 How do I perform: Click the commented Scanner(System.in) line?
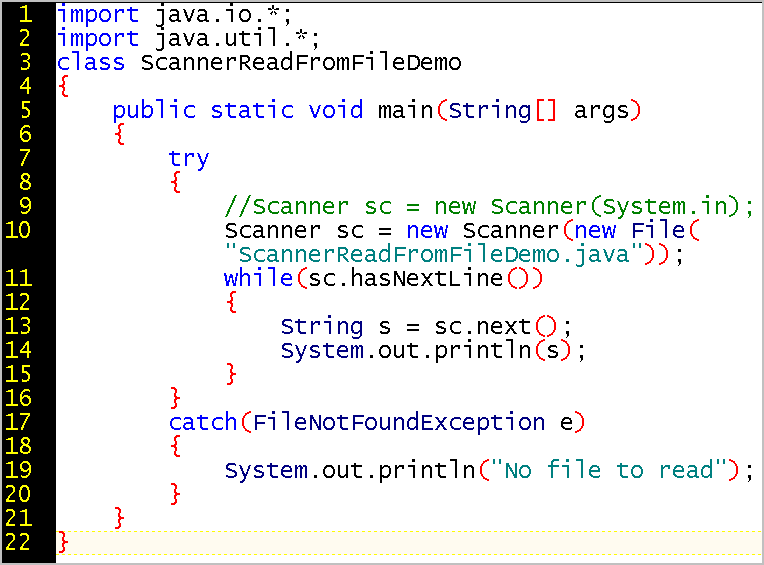click(x=489, y=207)
